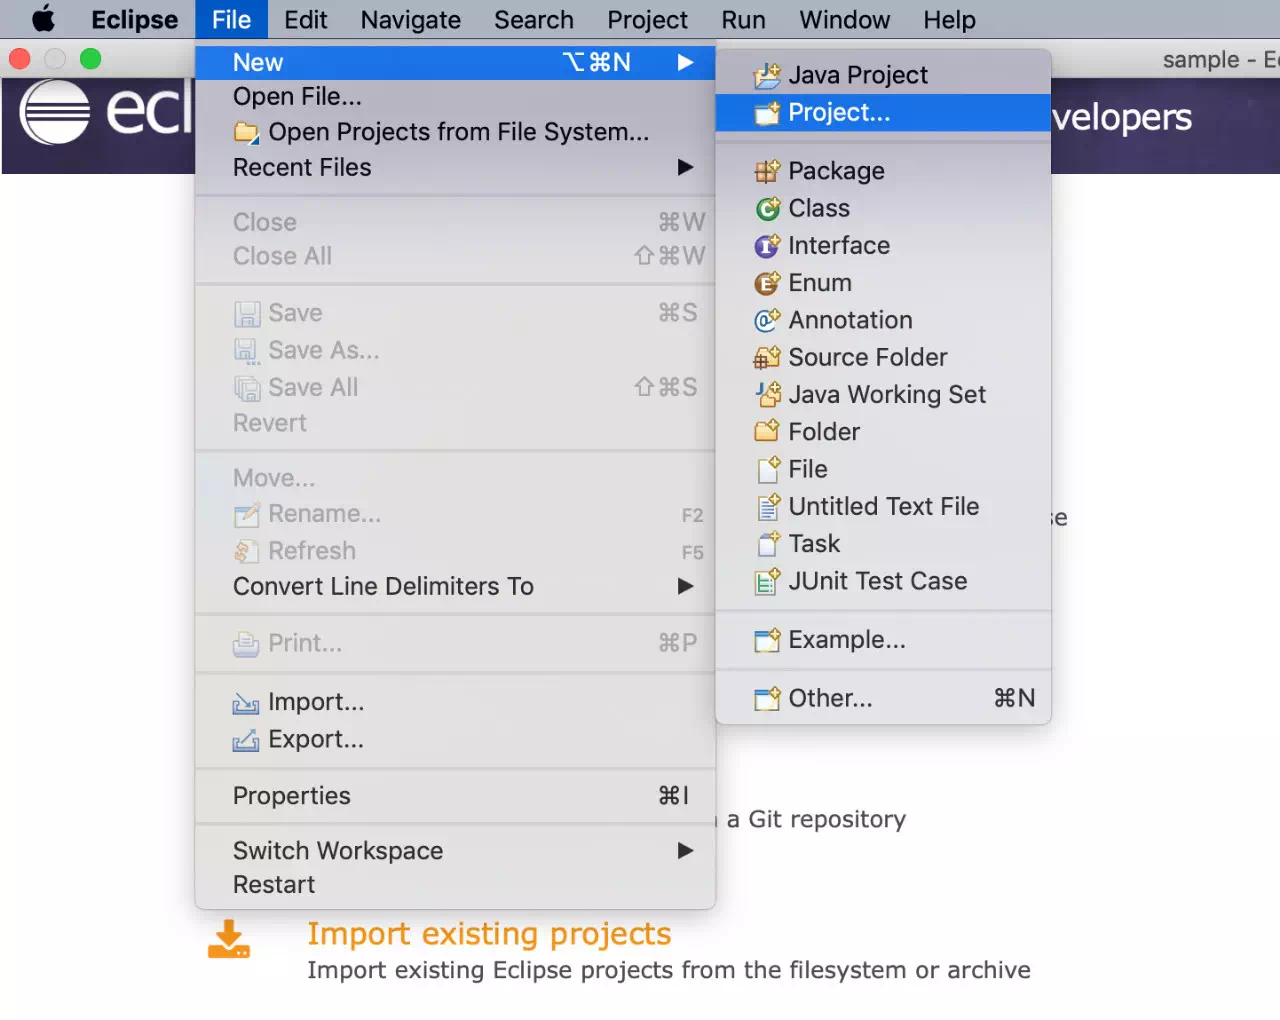The height and width of the screenshot is (1020, 1280).
Task: Open the Navigate menu in menu bar
Action: tap(411, 20)
